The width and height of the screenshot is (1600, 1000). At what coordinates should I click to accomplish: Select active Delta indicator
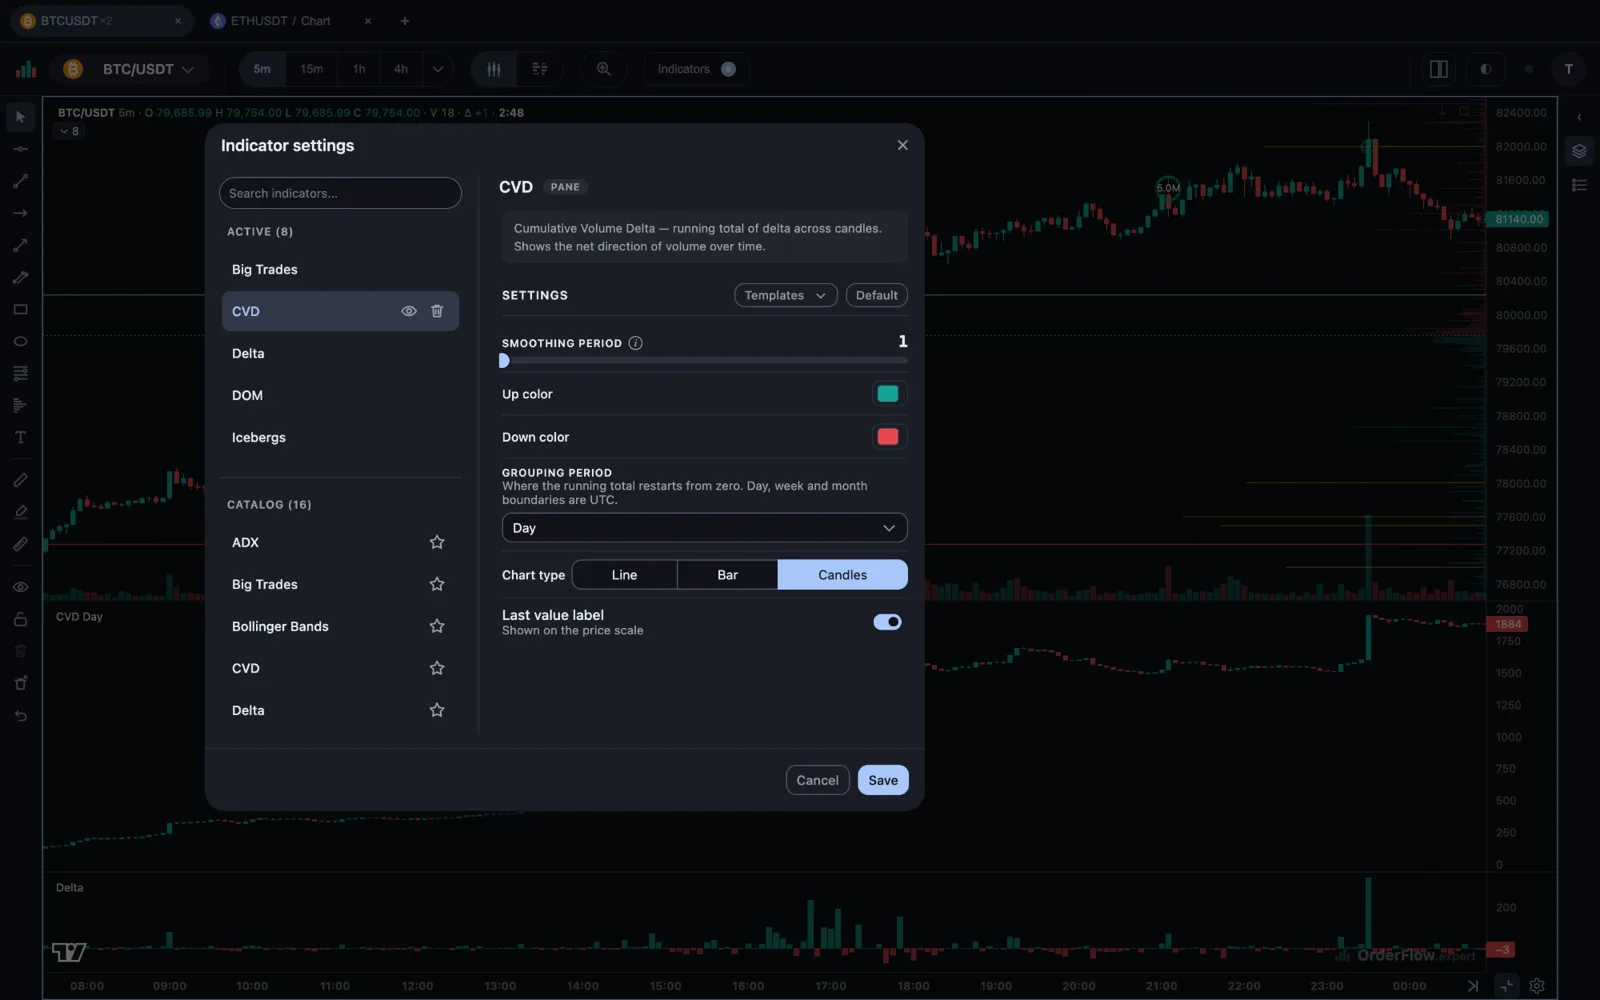tap(340, 354)
